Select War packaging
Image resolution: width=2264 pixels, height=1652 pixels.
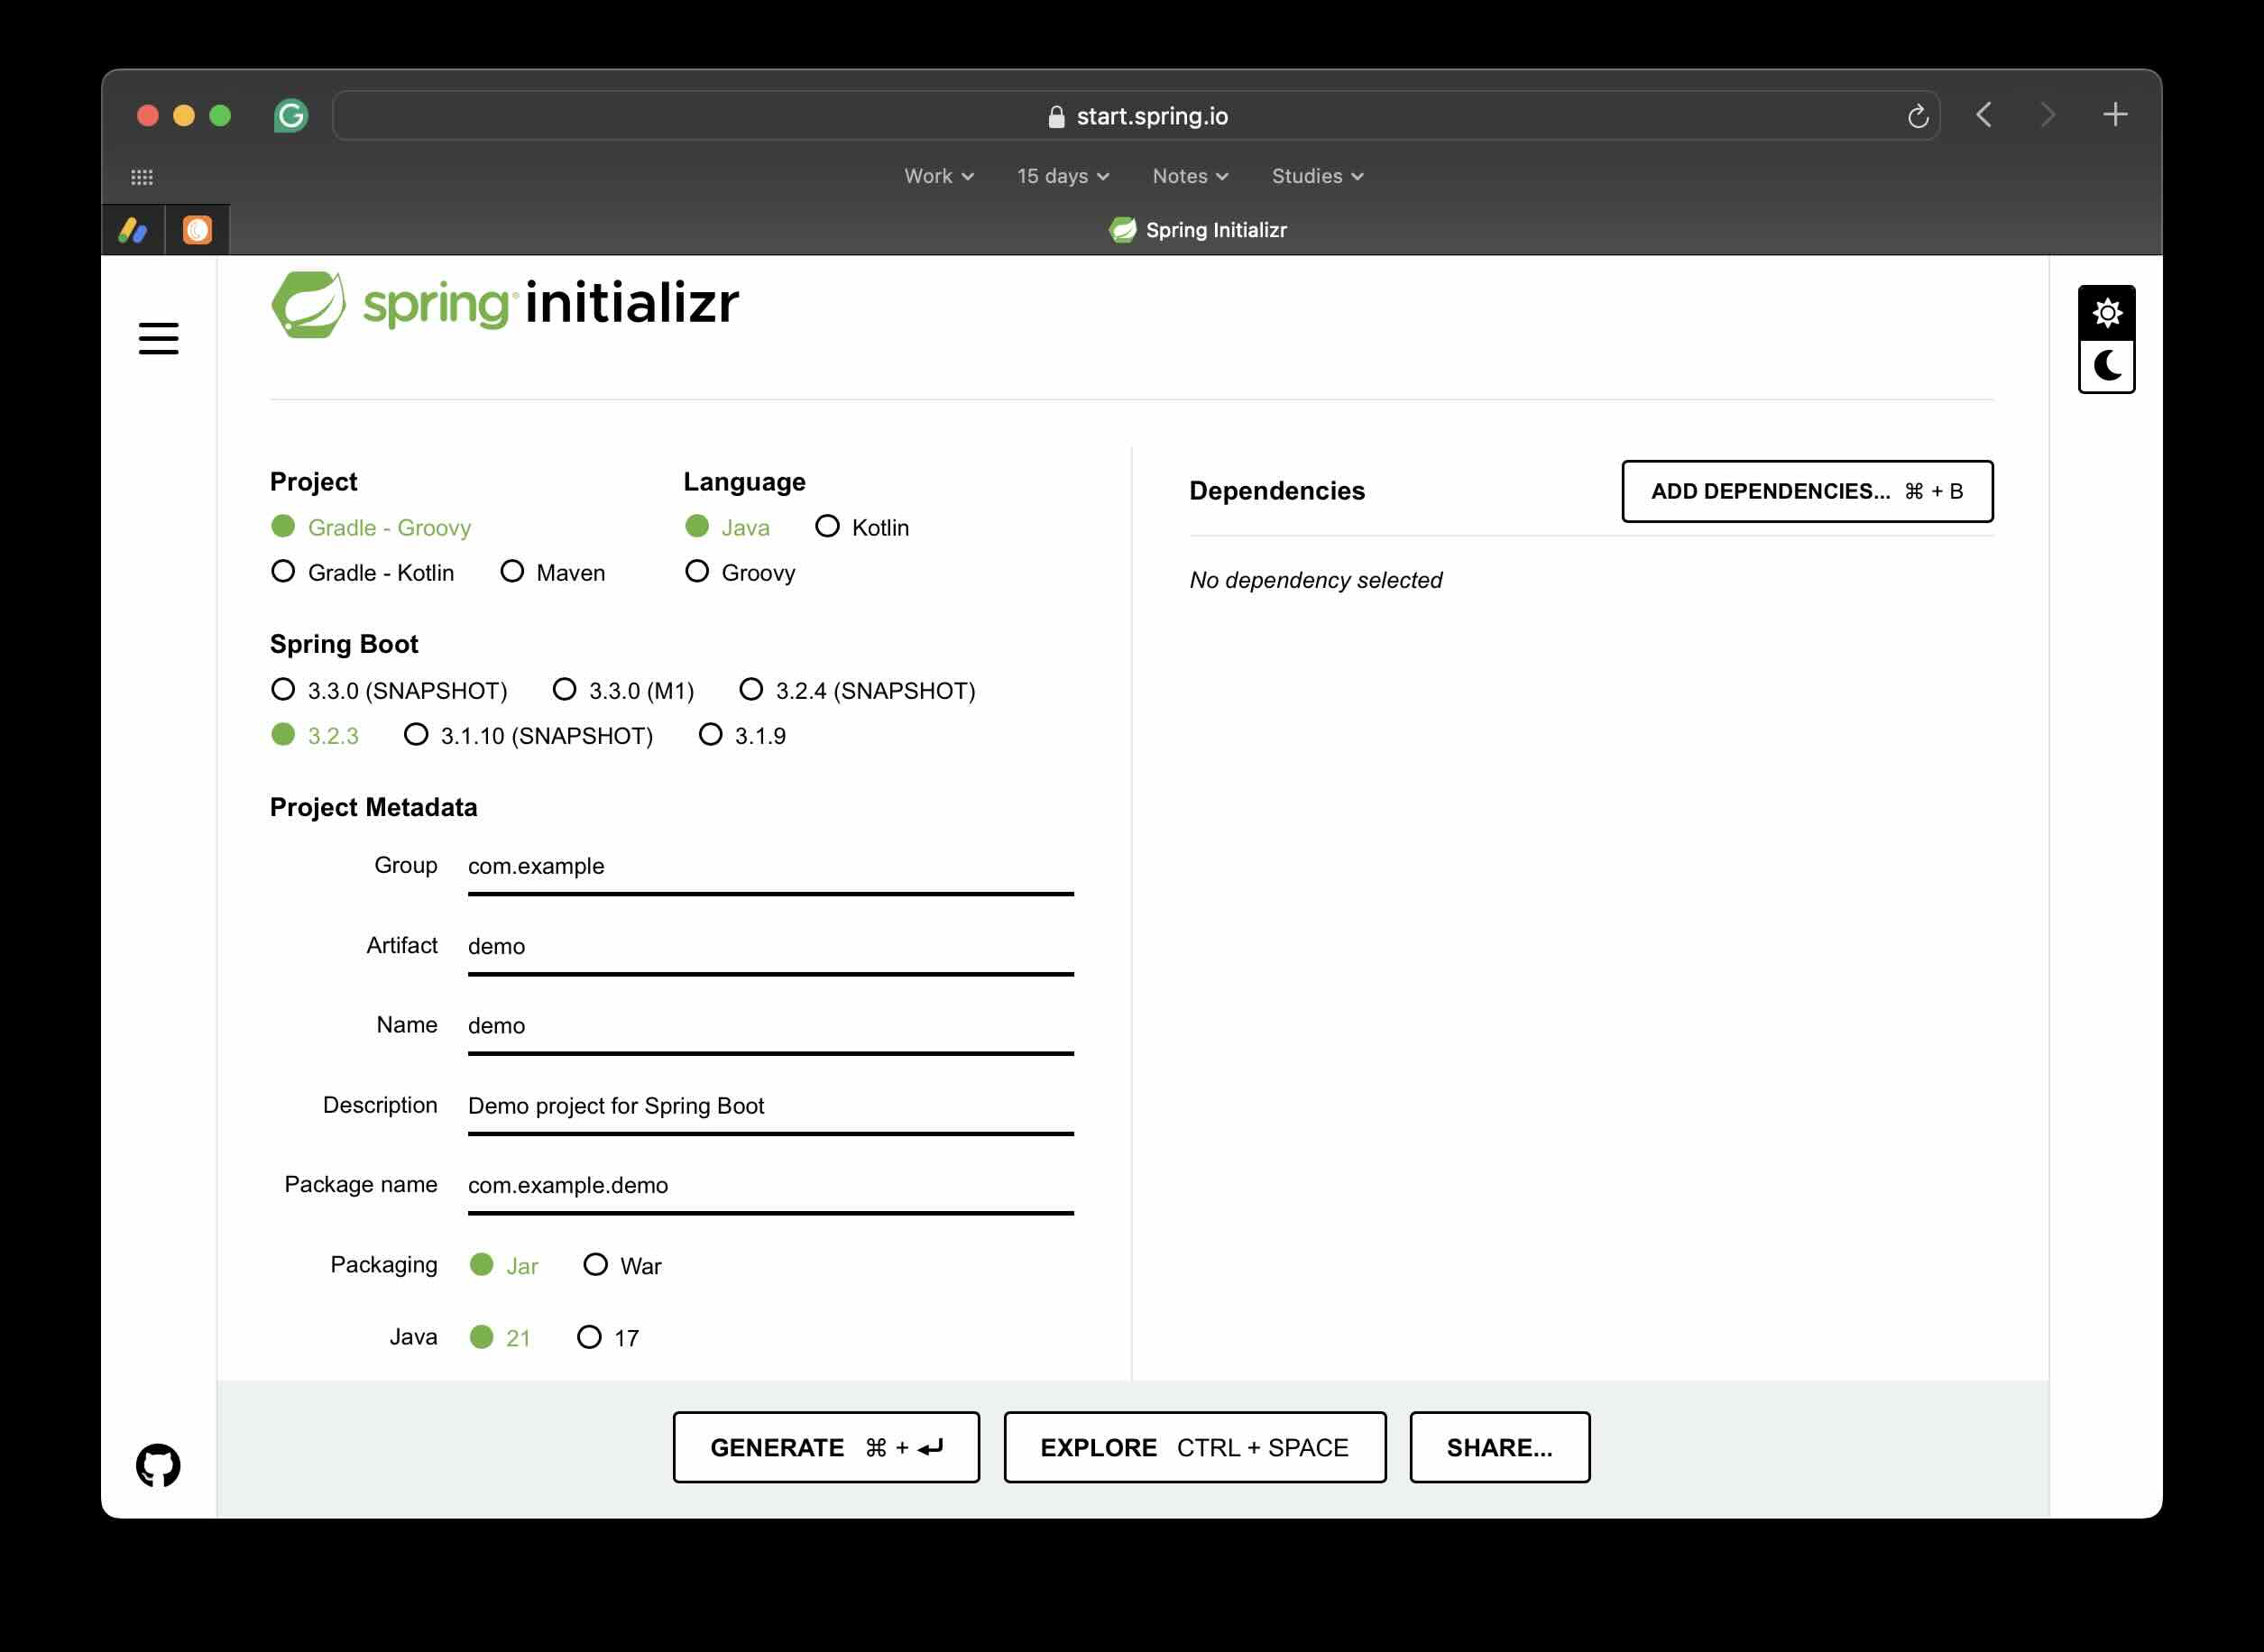[x=596, y=1265]
